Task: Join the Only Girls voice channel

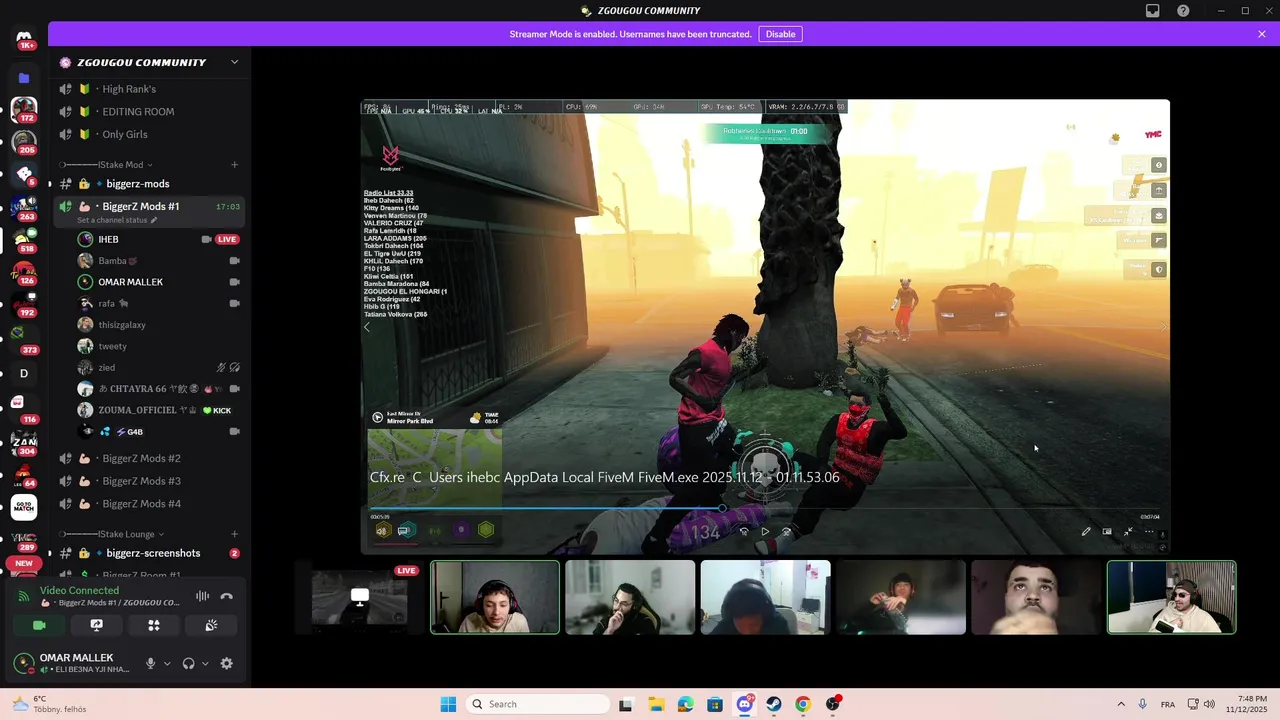Action: pyautogui.click(x=150, y=134)
